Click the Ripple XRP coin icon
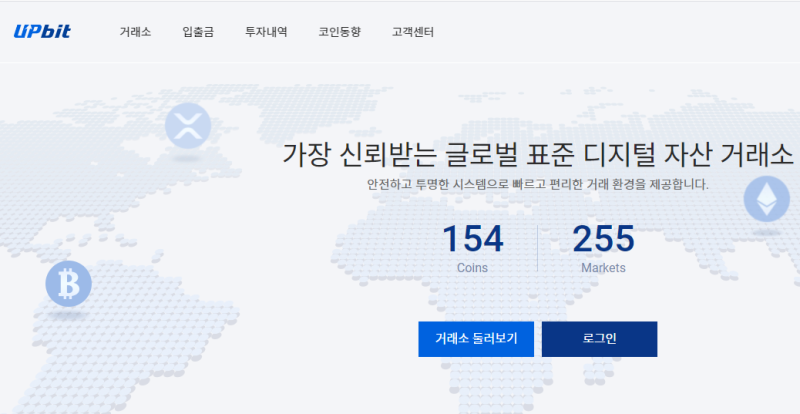The height and width of the screenshot is (414, 800). [x=188, y=126]
